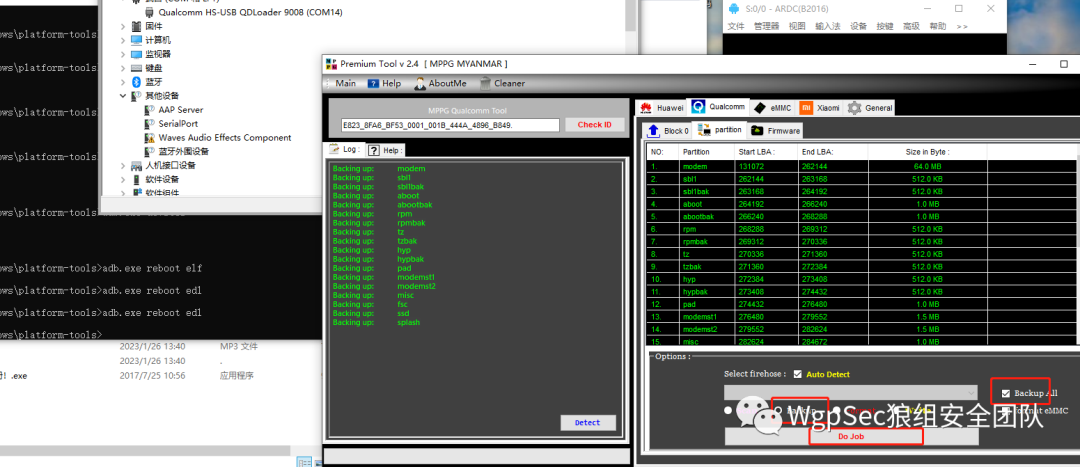
Task: Select the 蓝牙外围设备 tree item
Action: point(183,152)
